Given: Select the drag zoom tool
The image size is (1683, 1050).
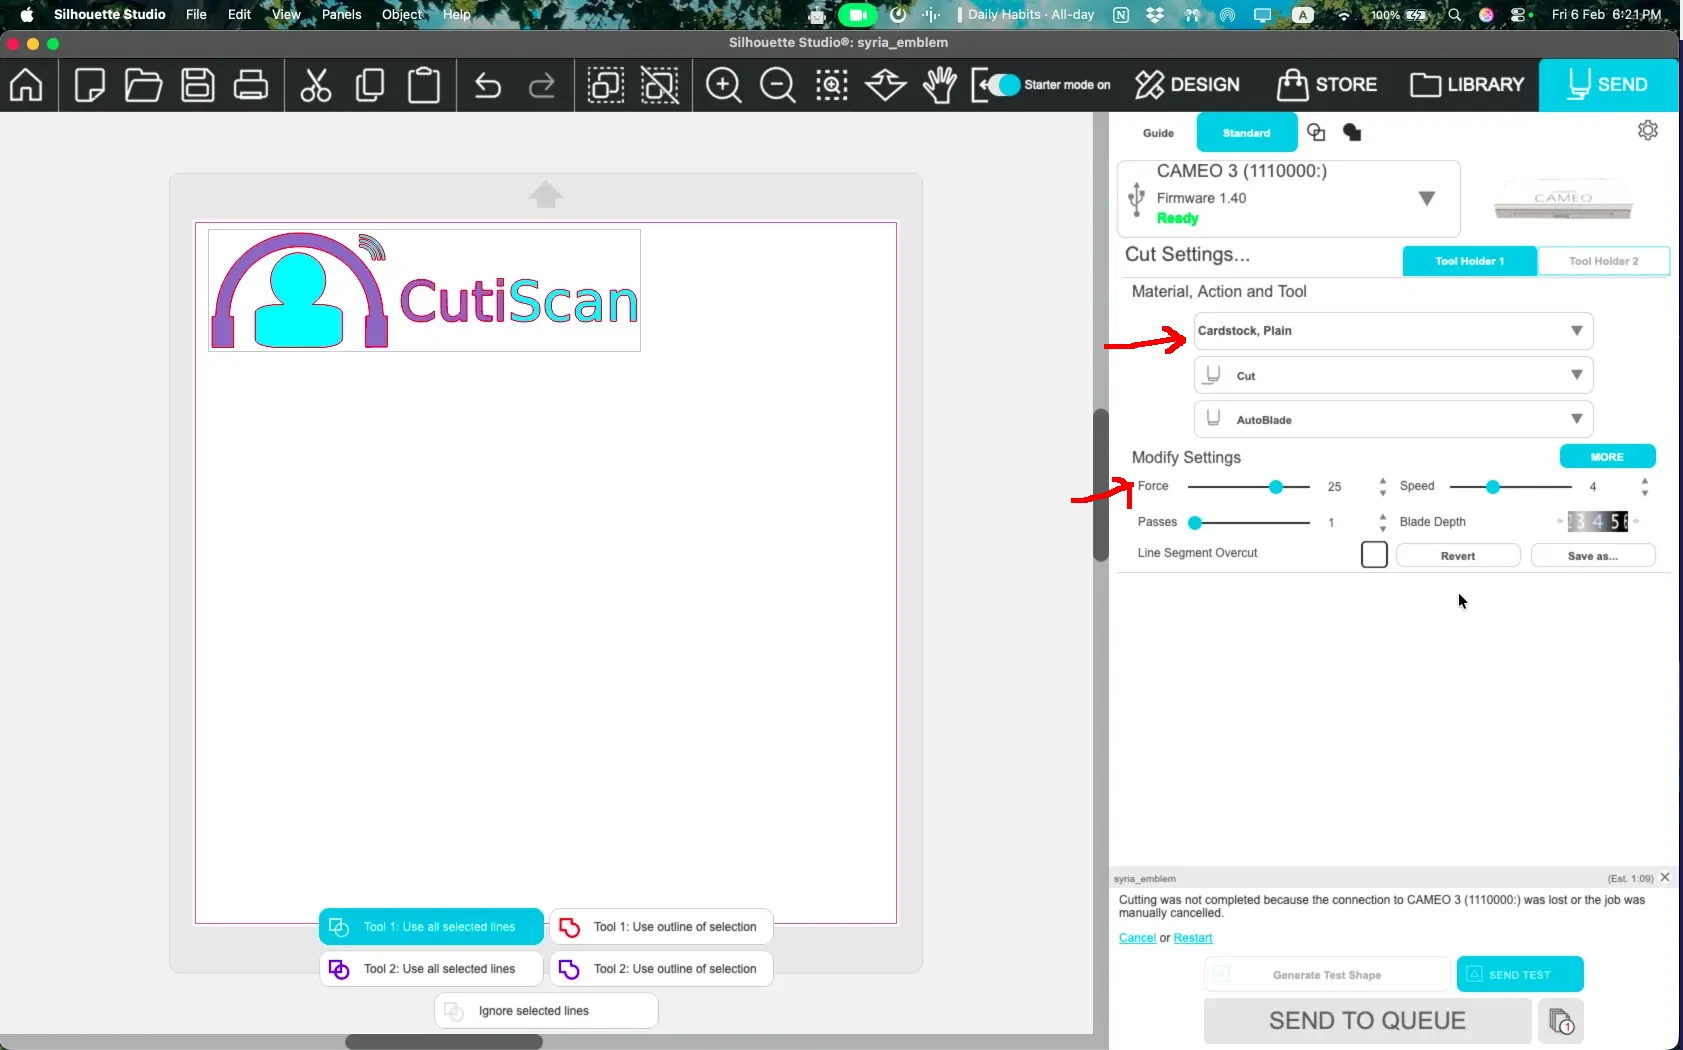Looking at the screenshot, I should point(886,85).
